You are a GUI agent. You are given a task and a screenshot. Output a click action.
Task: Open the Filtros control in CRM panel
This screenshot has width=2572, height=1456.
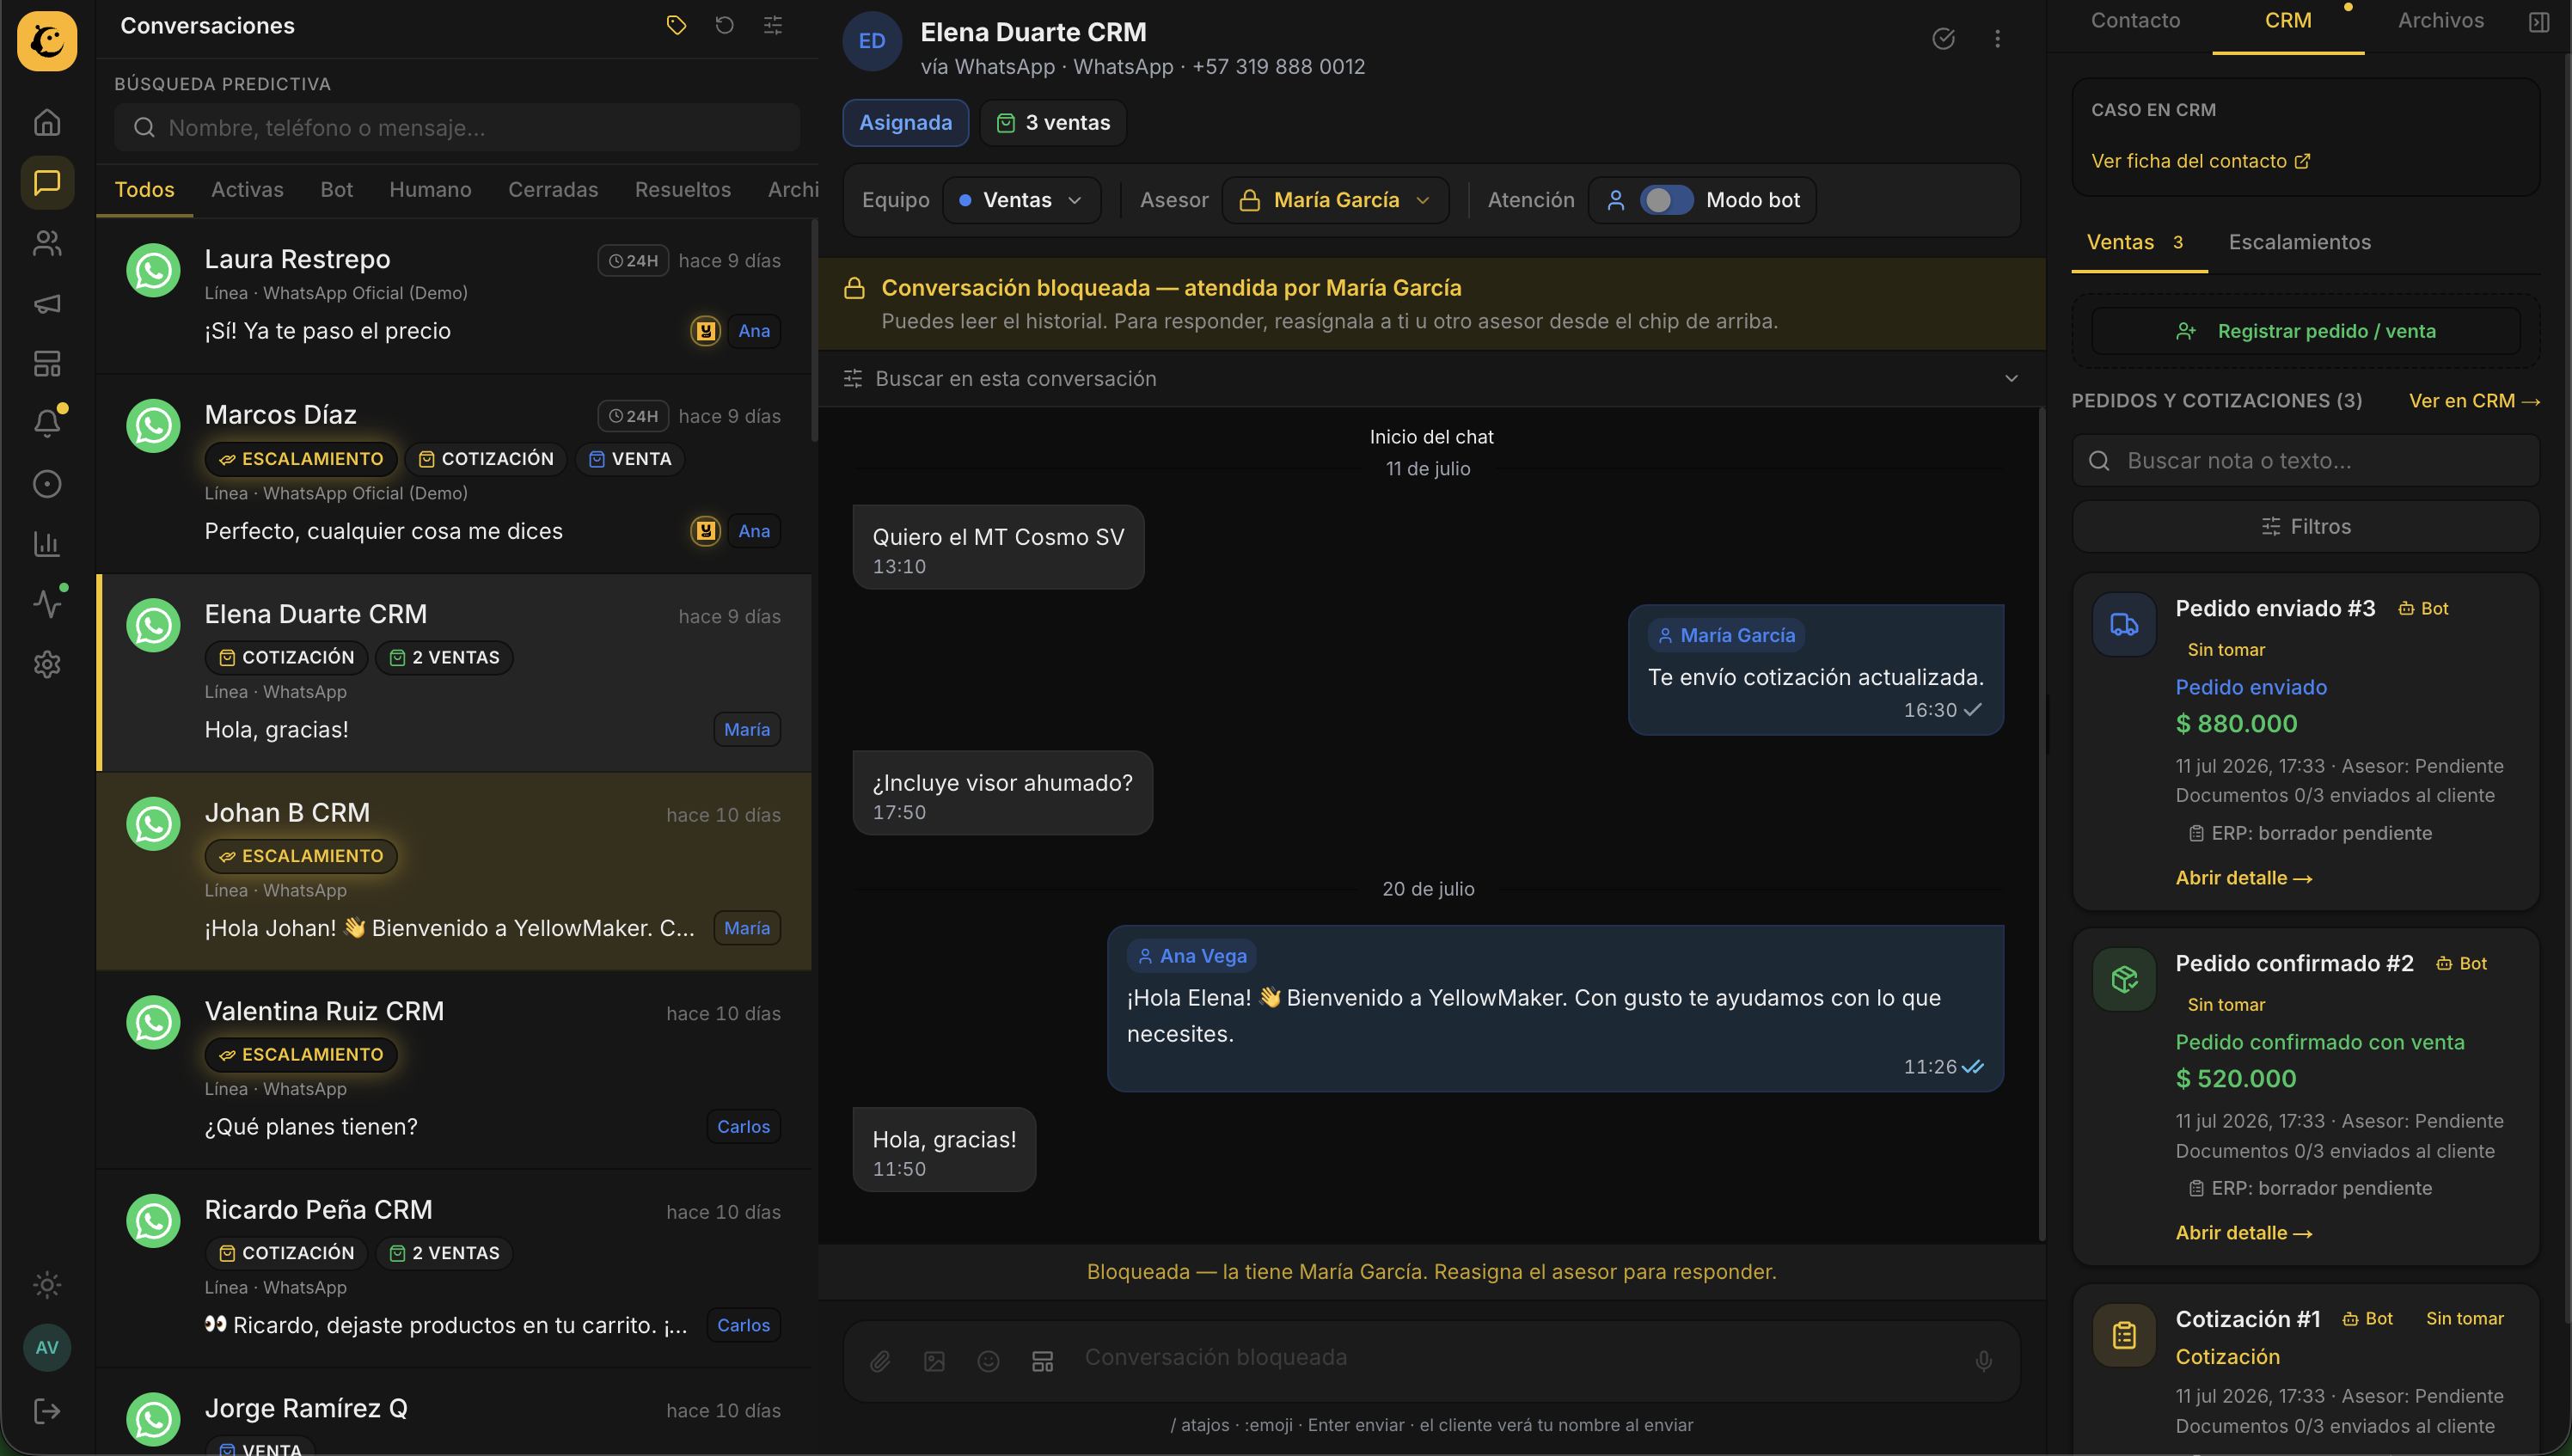[x=2305, y=527]
